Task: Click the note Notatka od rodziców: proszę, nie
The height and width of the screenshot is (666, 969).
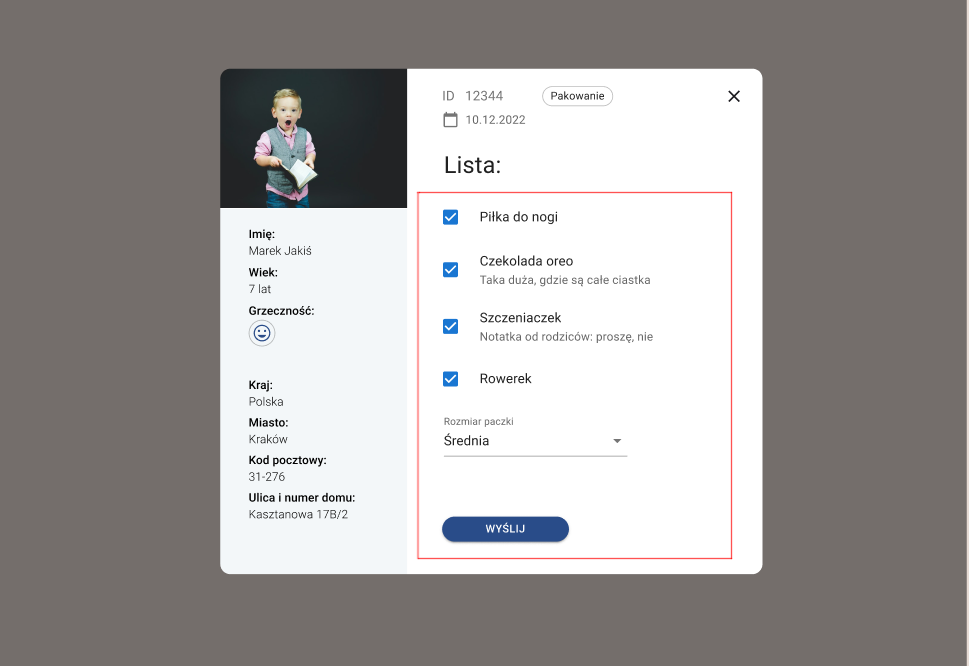Action: pos(566,337)
